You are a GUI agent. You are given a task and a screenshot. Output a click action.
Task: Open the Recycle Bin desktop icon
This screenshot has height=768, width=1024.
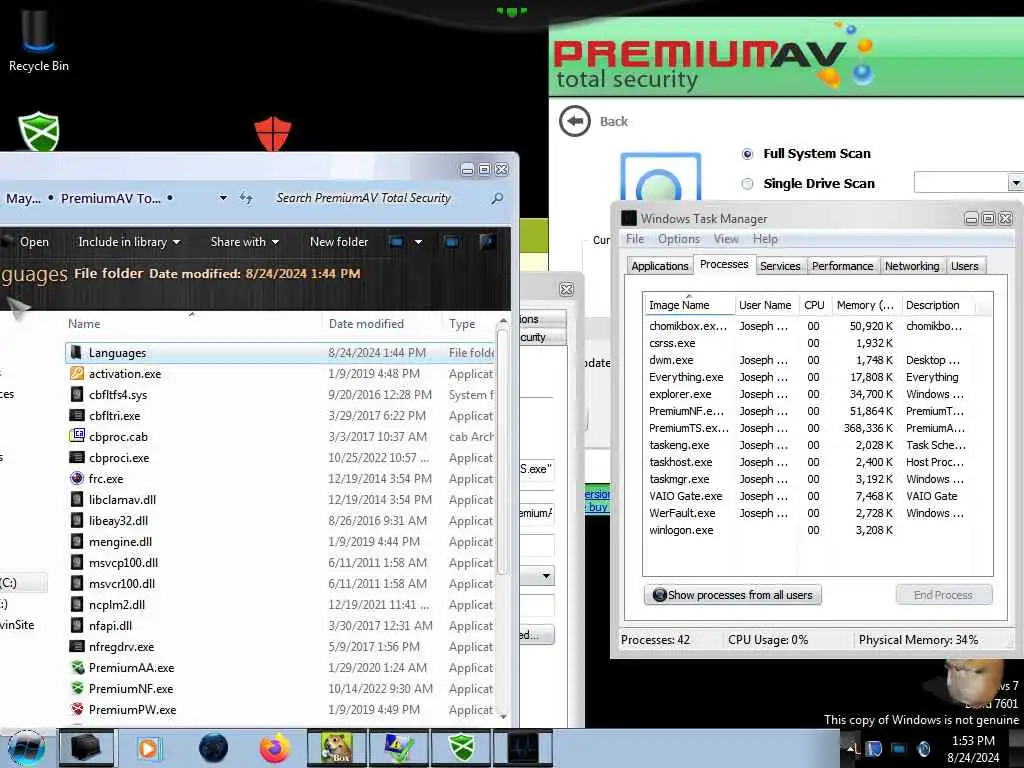[x=38, y=39]
